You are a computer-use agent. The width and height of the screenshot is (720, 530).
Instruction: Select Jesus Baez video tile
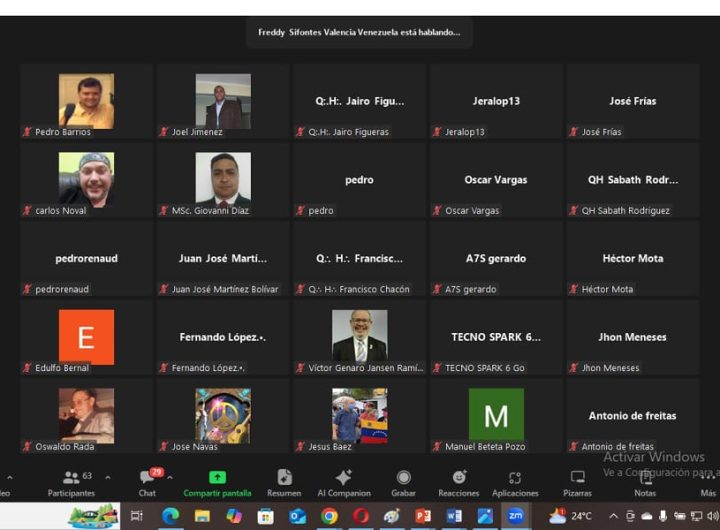[360, 416]
